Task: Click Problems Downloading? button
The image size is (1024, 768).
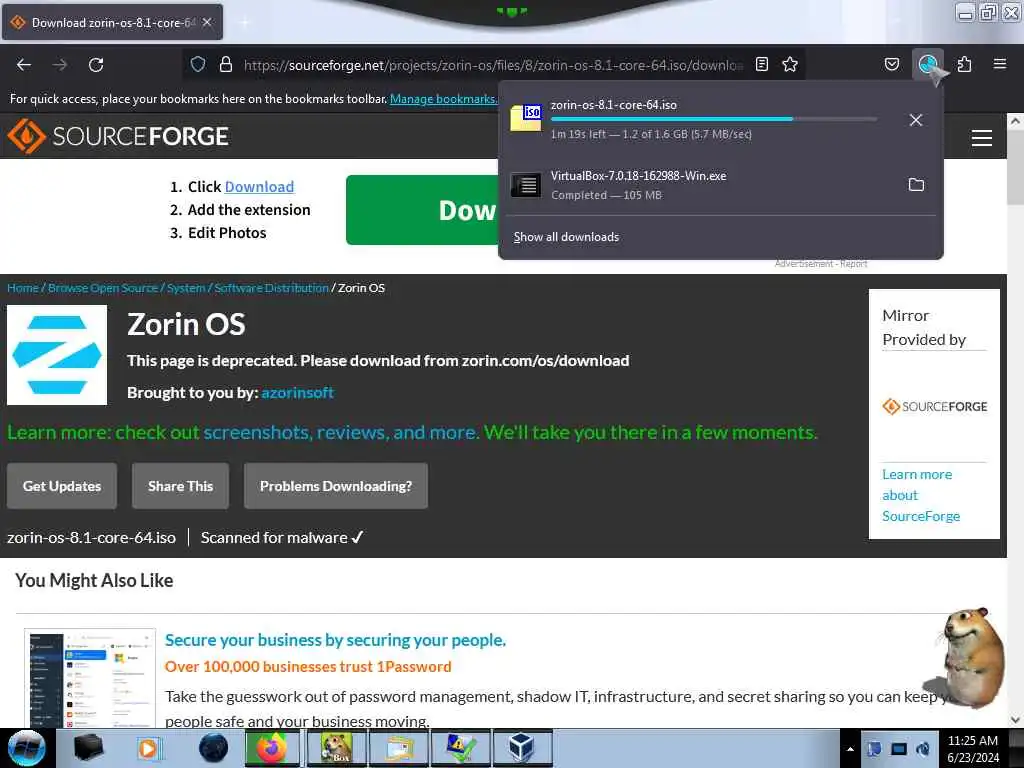Action: coord(336,486)
